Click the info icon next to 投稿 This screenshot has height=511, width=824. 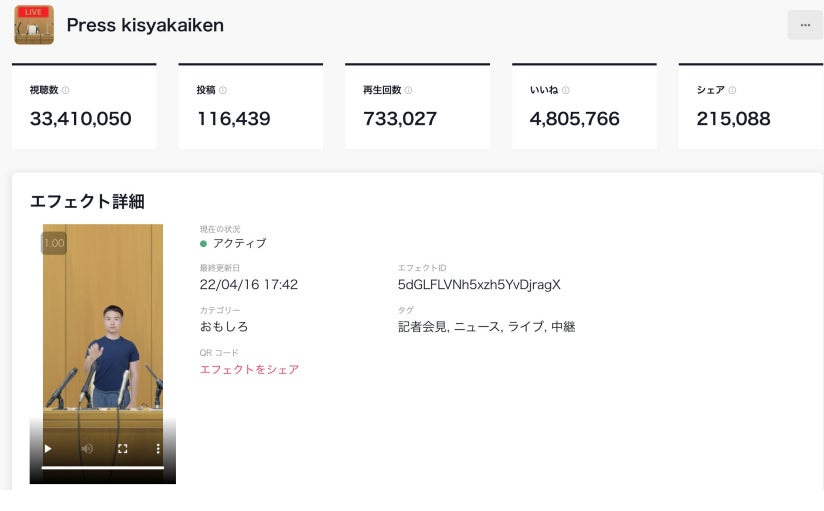224,90
